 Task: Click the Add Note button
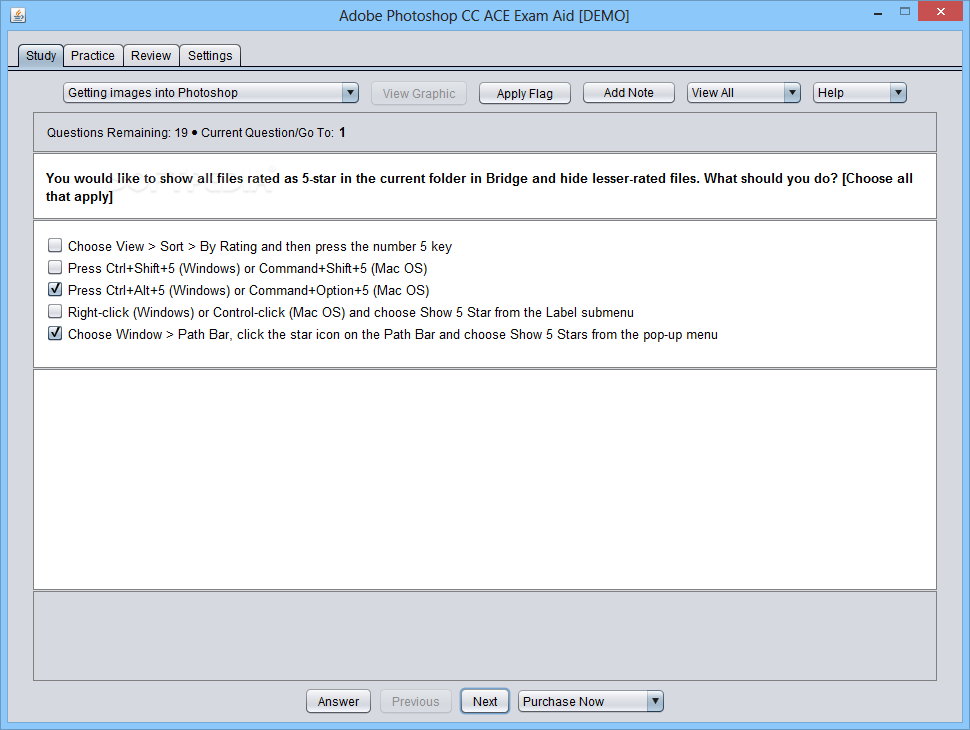(629, 93)
